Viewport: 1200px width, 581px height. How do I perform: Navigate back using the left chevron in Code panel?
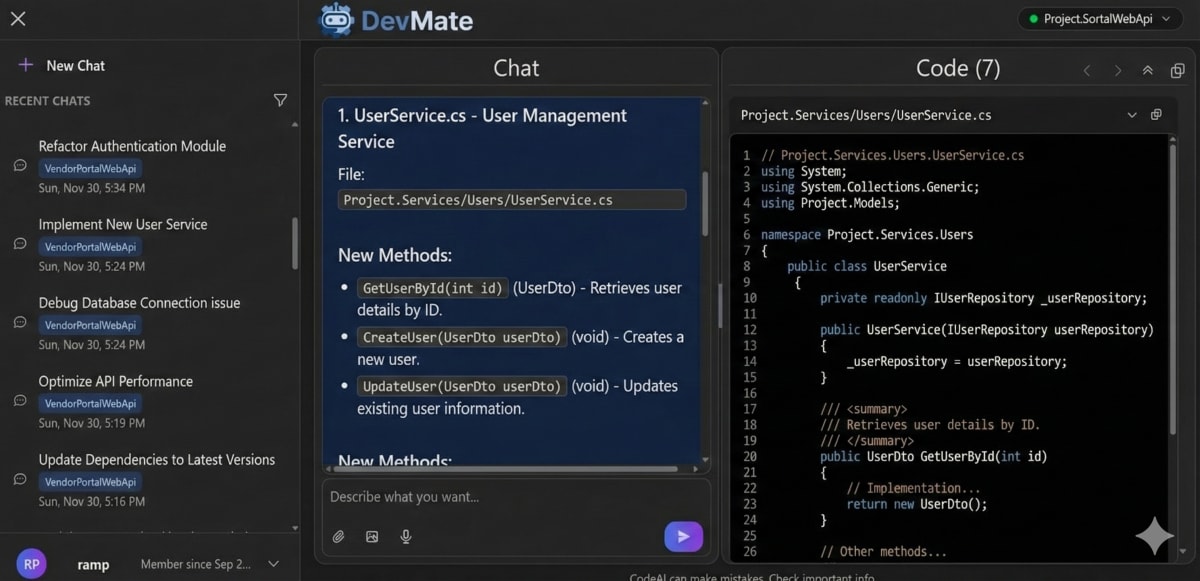tap(1087, 69)
